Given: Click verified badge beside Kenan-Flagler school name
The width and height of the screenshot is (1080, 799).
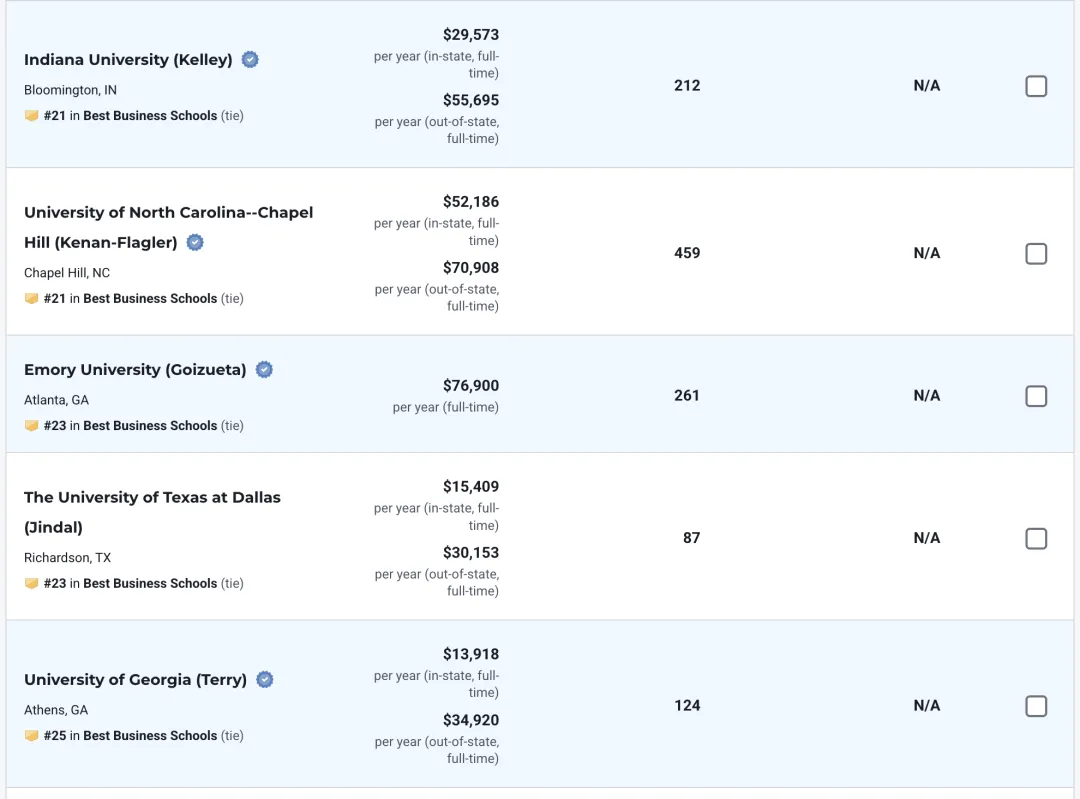Looking at the screenshot, I should 196,242.
